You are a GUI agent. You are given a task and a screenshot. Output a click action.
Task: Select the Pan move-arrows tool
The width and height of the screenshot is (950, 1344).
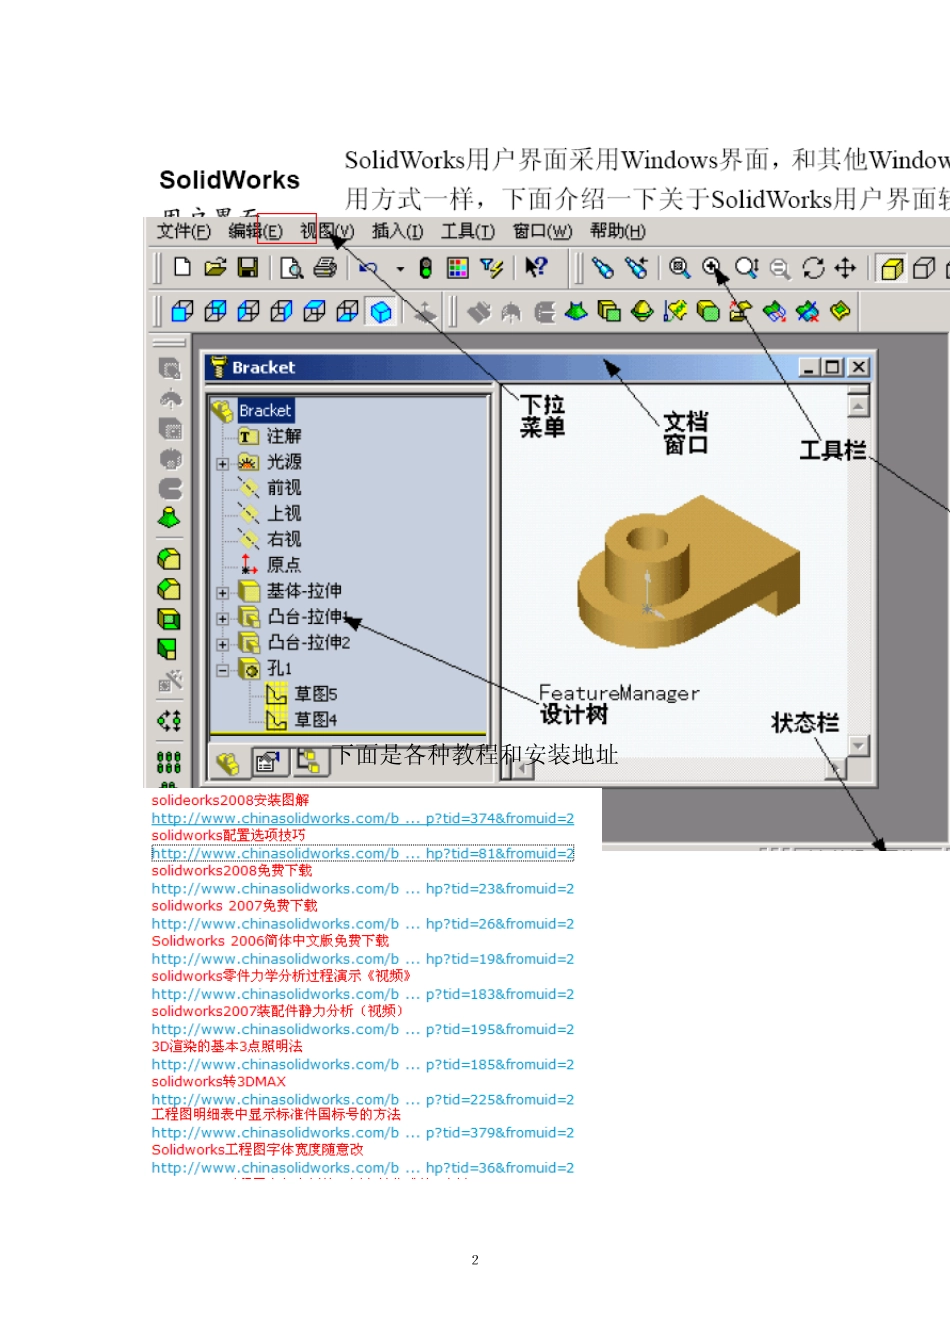coord(845,267)
